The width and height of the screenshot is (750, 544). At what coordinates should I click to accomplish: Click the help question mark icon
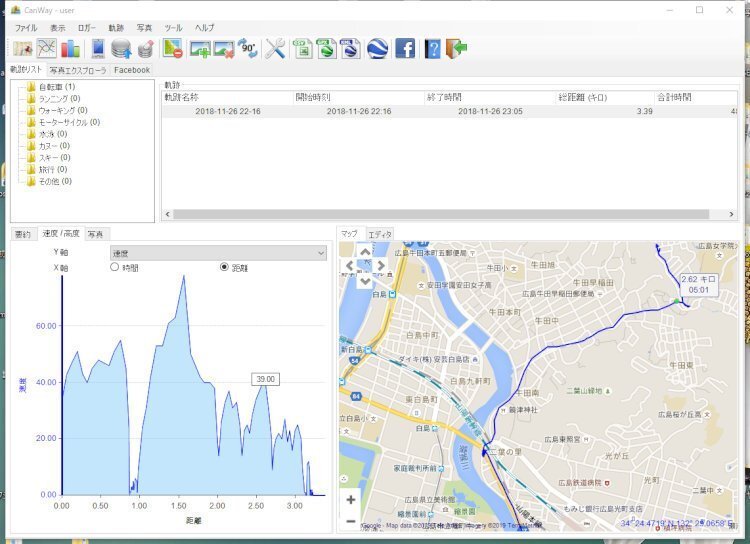432,48
